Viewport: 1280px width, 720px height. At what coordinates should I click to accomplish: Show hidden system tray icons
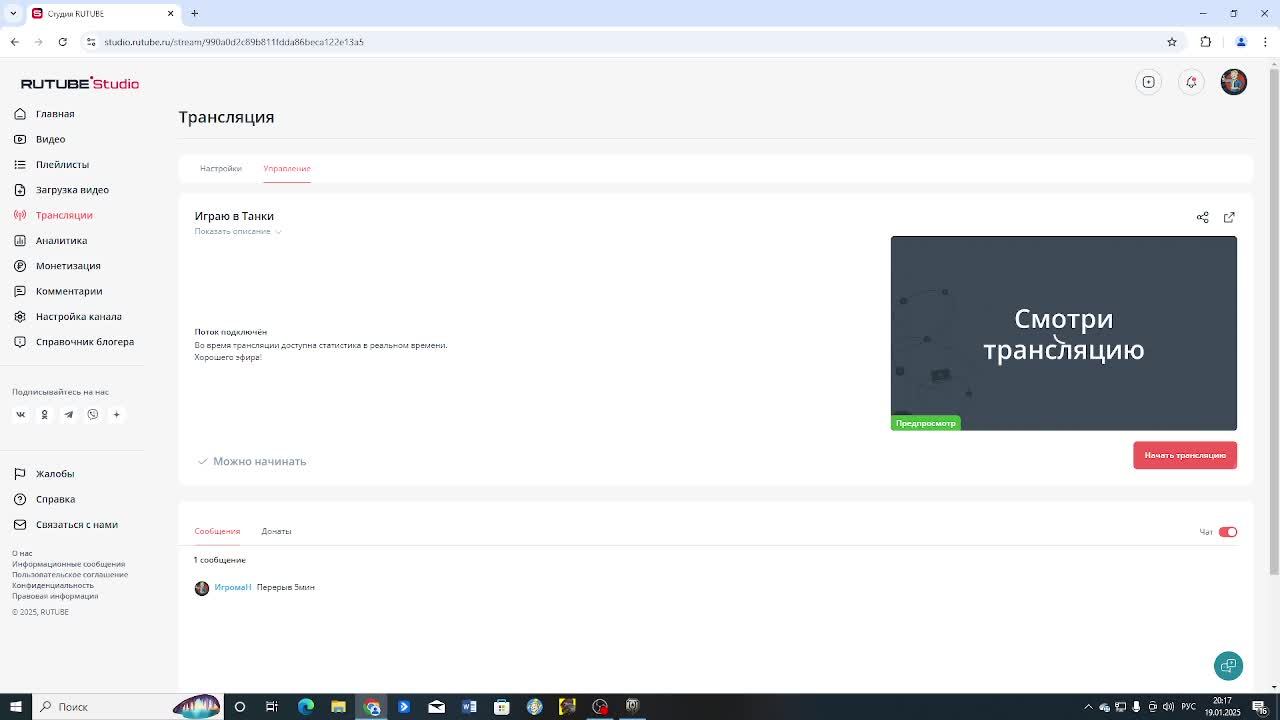point(1088,707)
